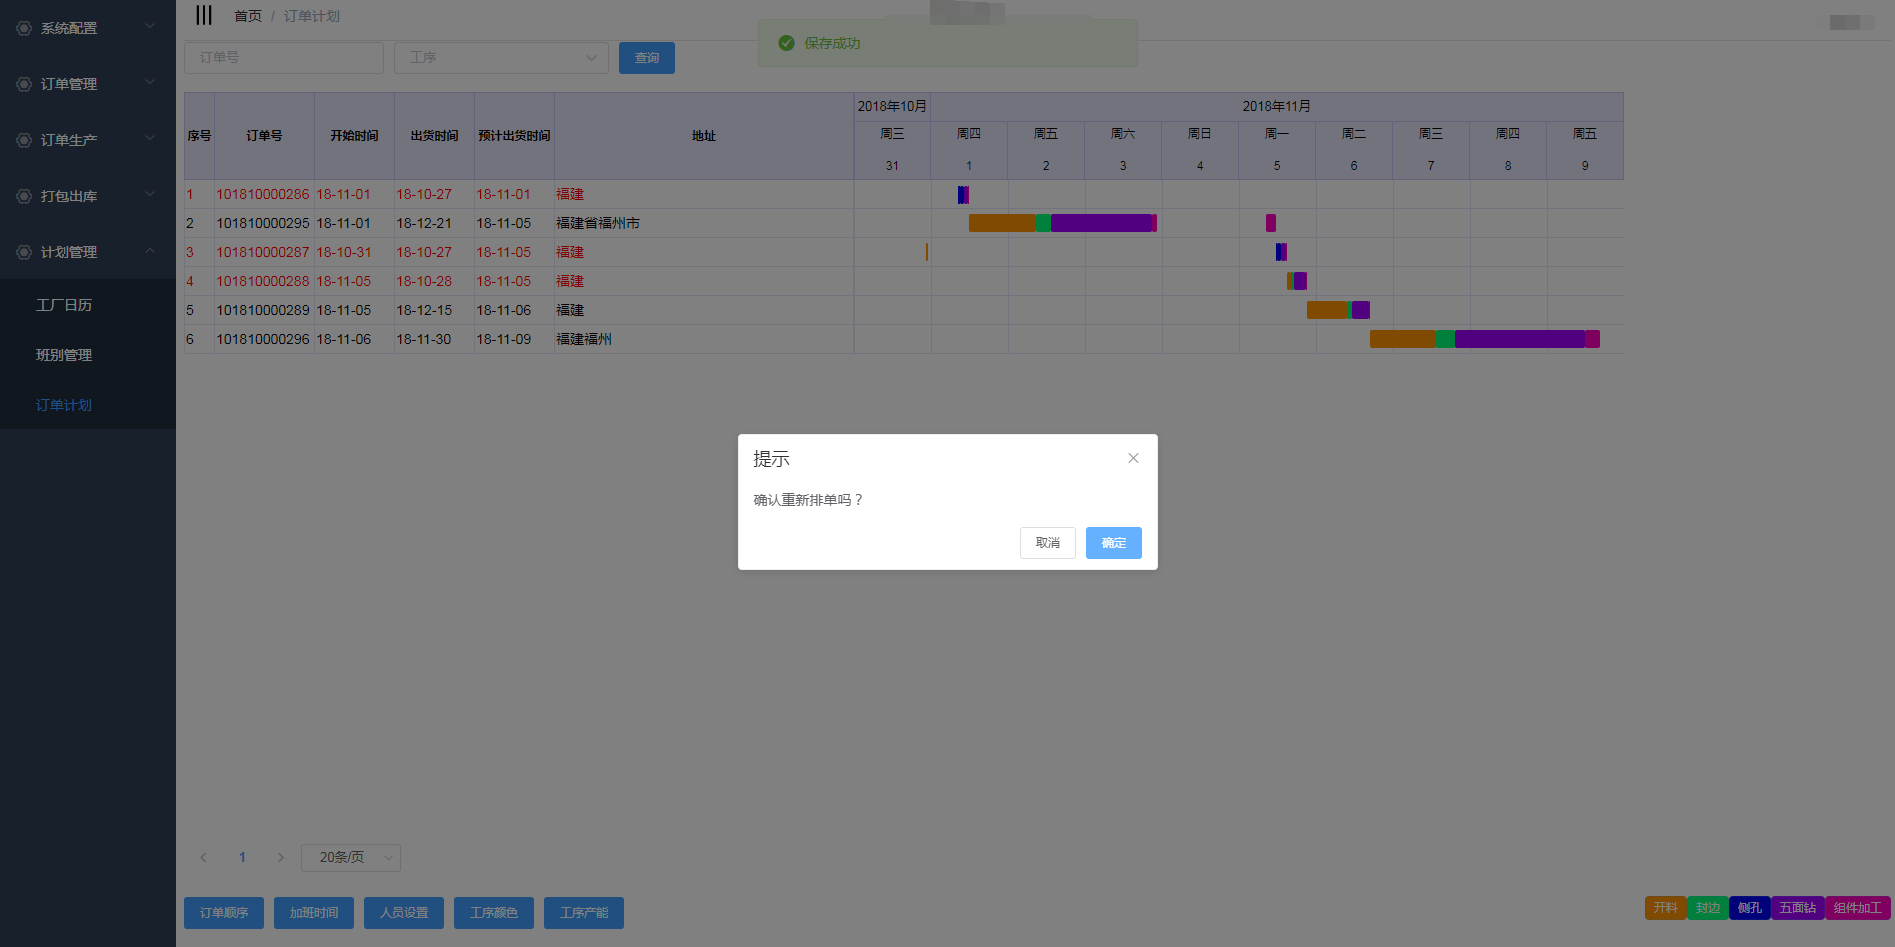Go to previous page arrow

tap(204, 857)
